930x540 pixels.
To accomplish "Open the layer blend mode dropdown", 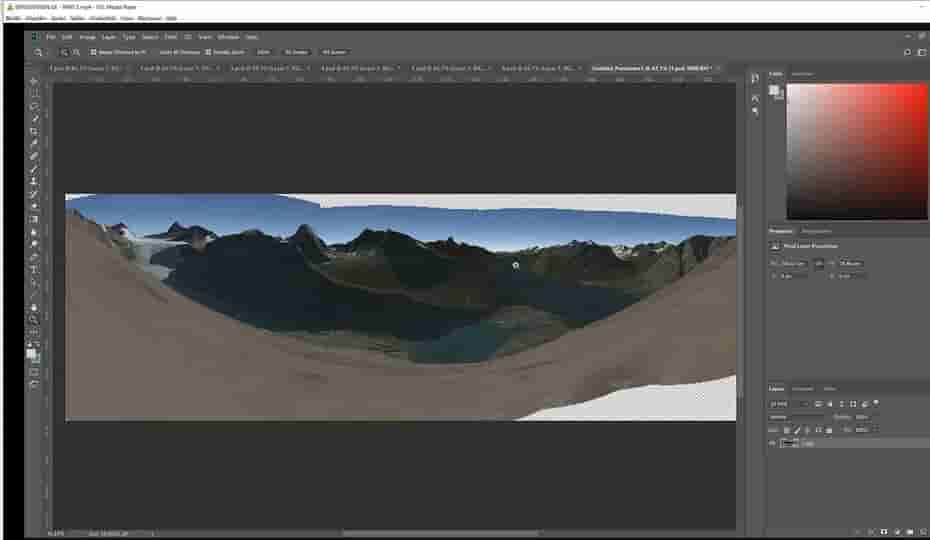I will click(x=797, y=416).
